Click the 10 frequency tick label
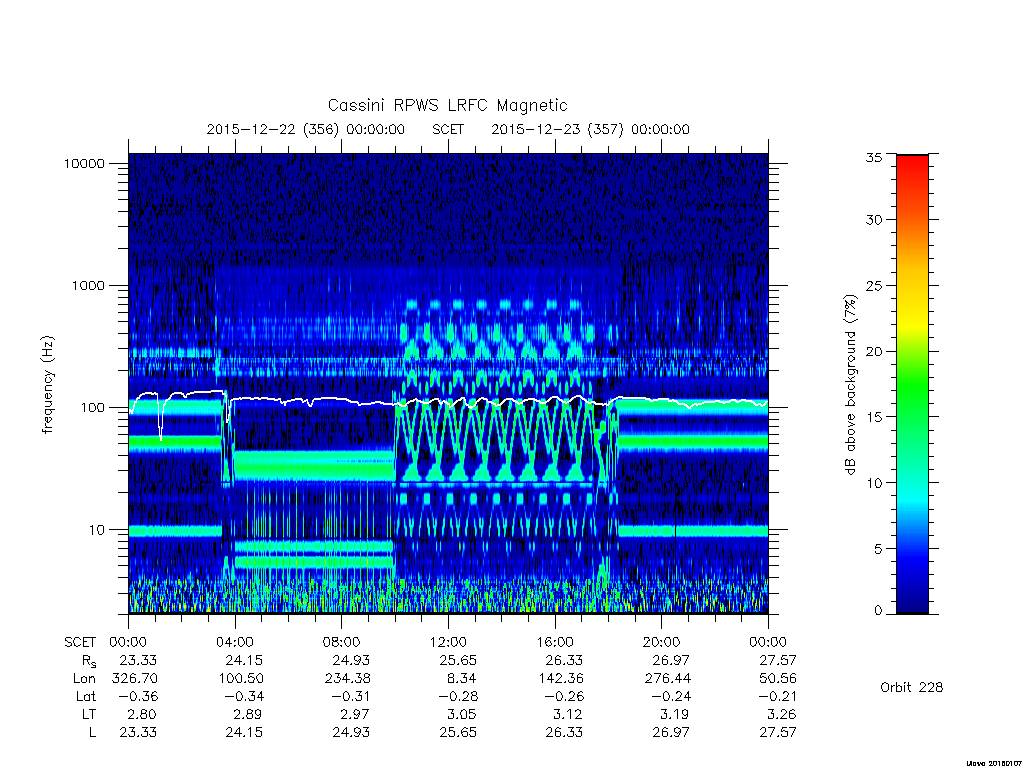1024x768 pixels. pos(97,530)
